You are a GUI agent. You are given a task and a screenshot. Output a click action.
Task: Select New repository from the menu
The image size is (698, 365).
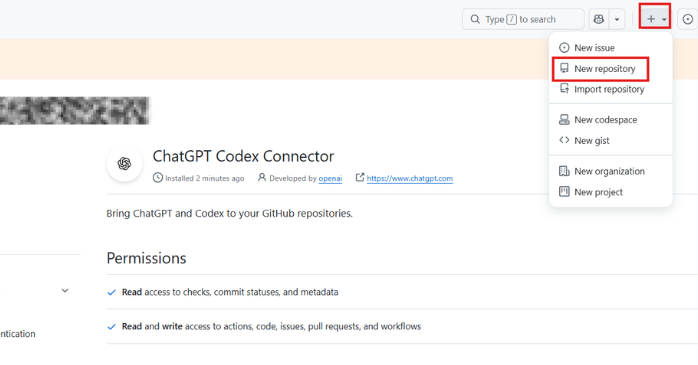[610, 69]
